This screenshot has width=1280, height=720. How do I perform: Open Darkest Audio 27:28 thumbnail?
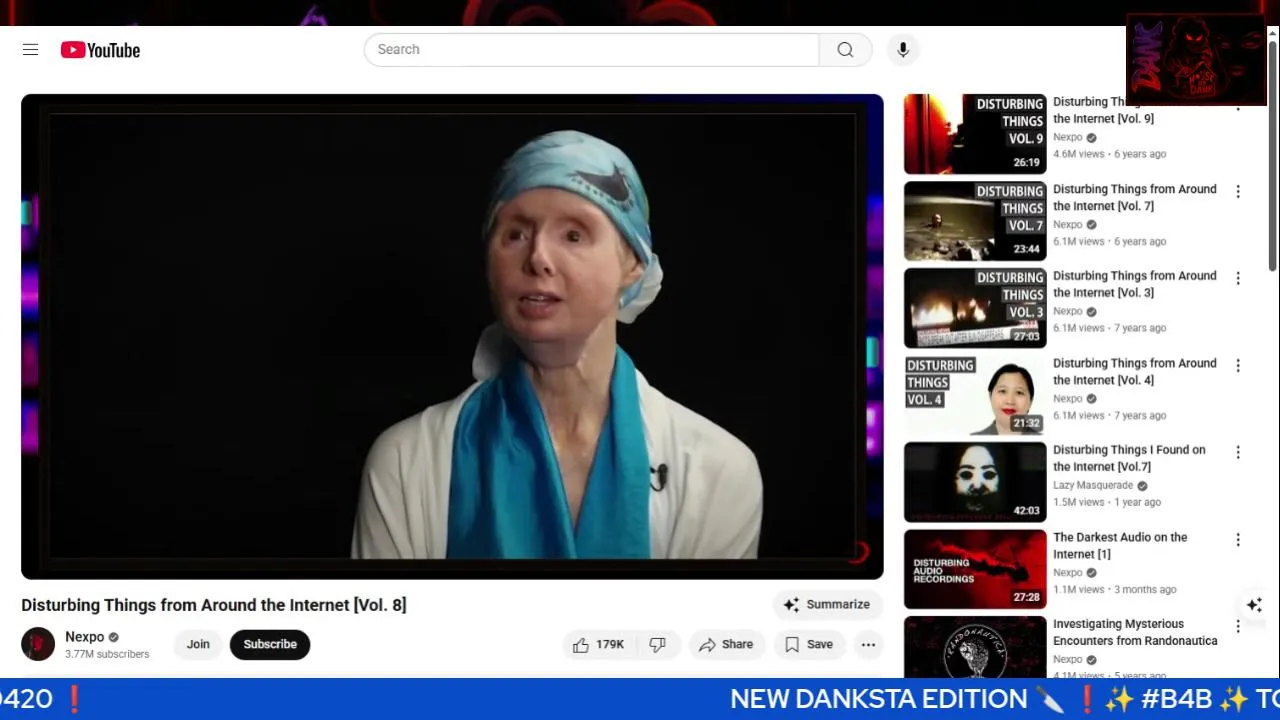pyautogui.click(x=975, y=569)
